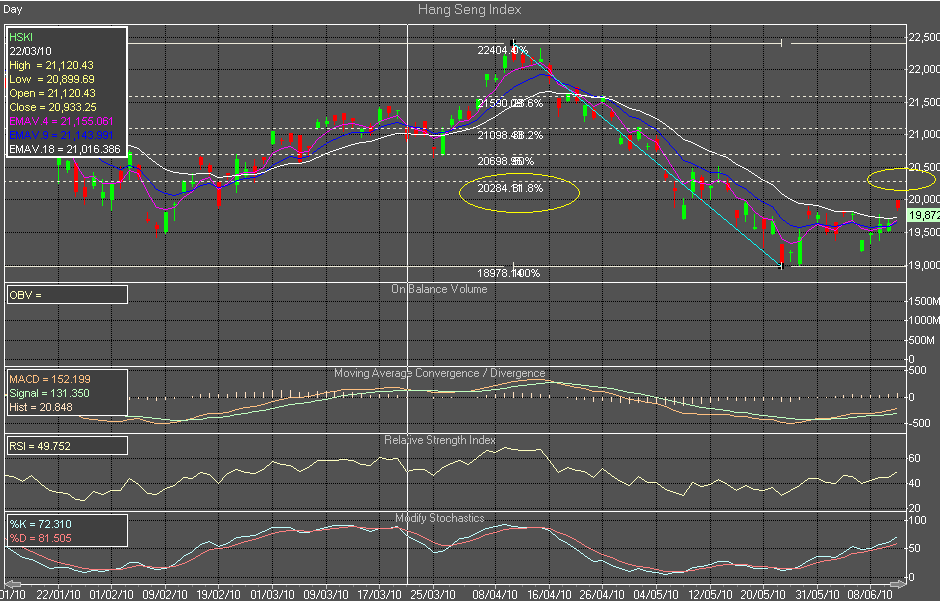Click the "Relative Strength Index" panel title
This screenshot has height=601, width=940.
tap(439, 440)
